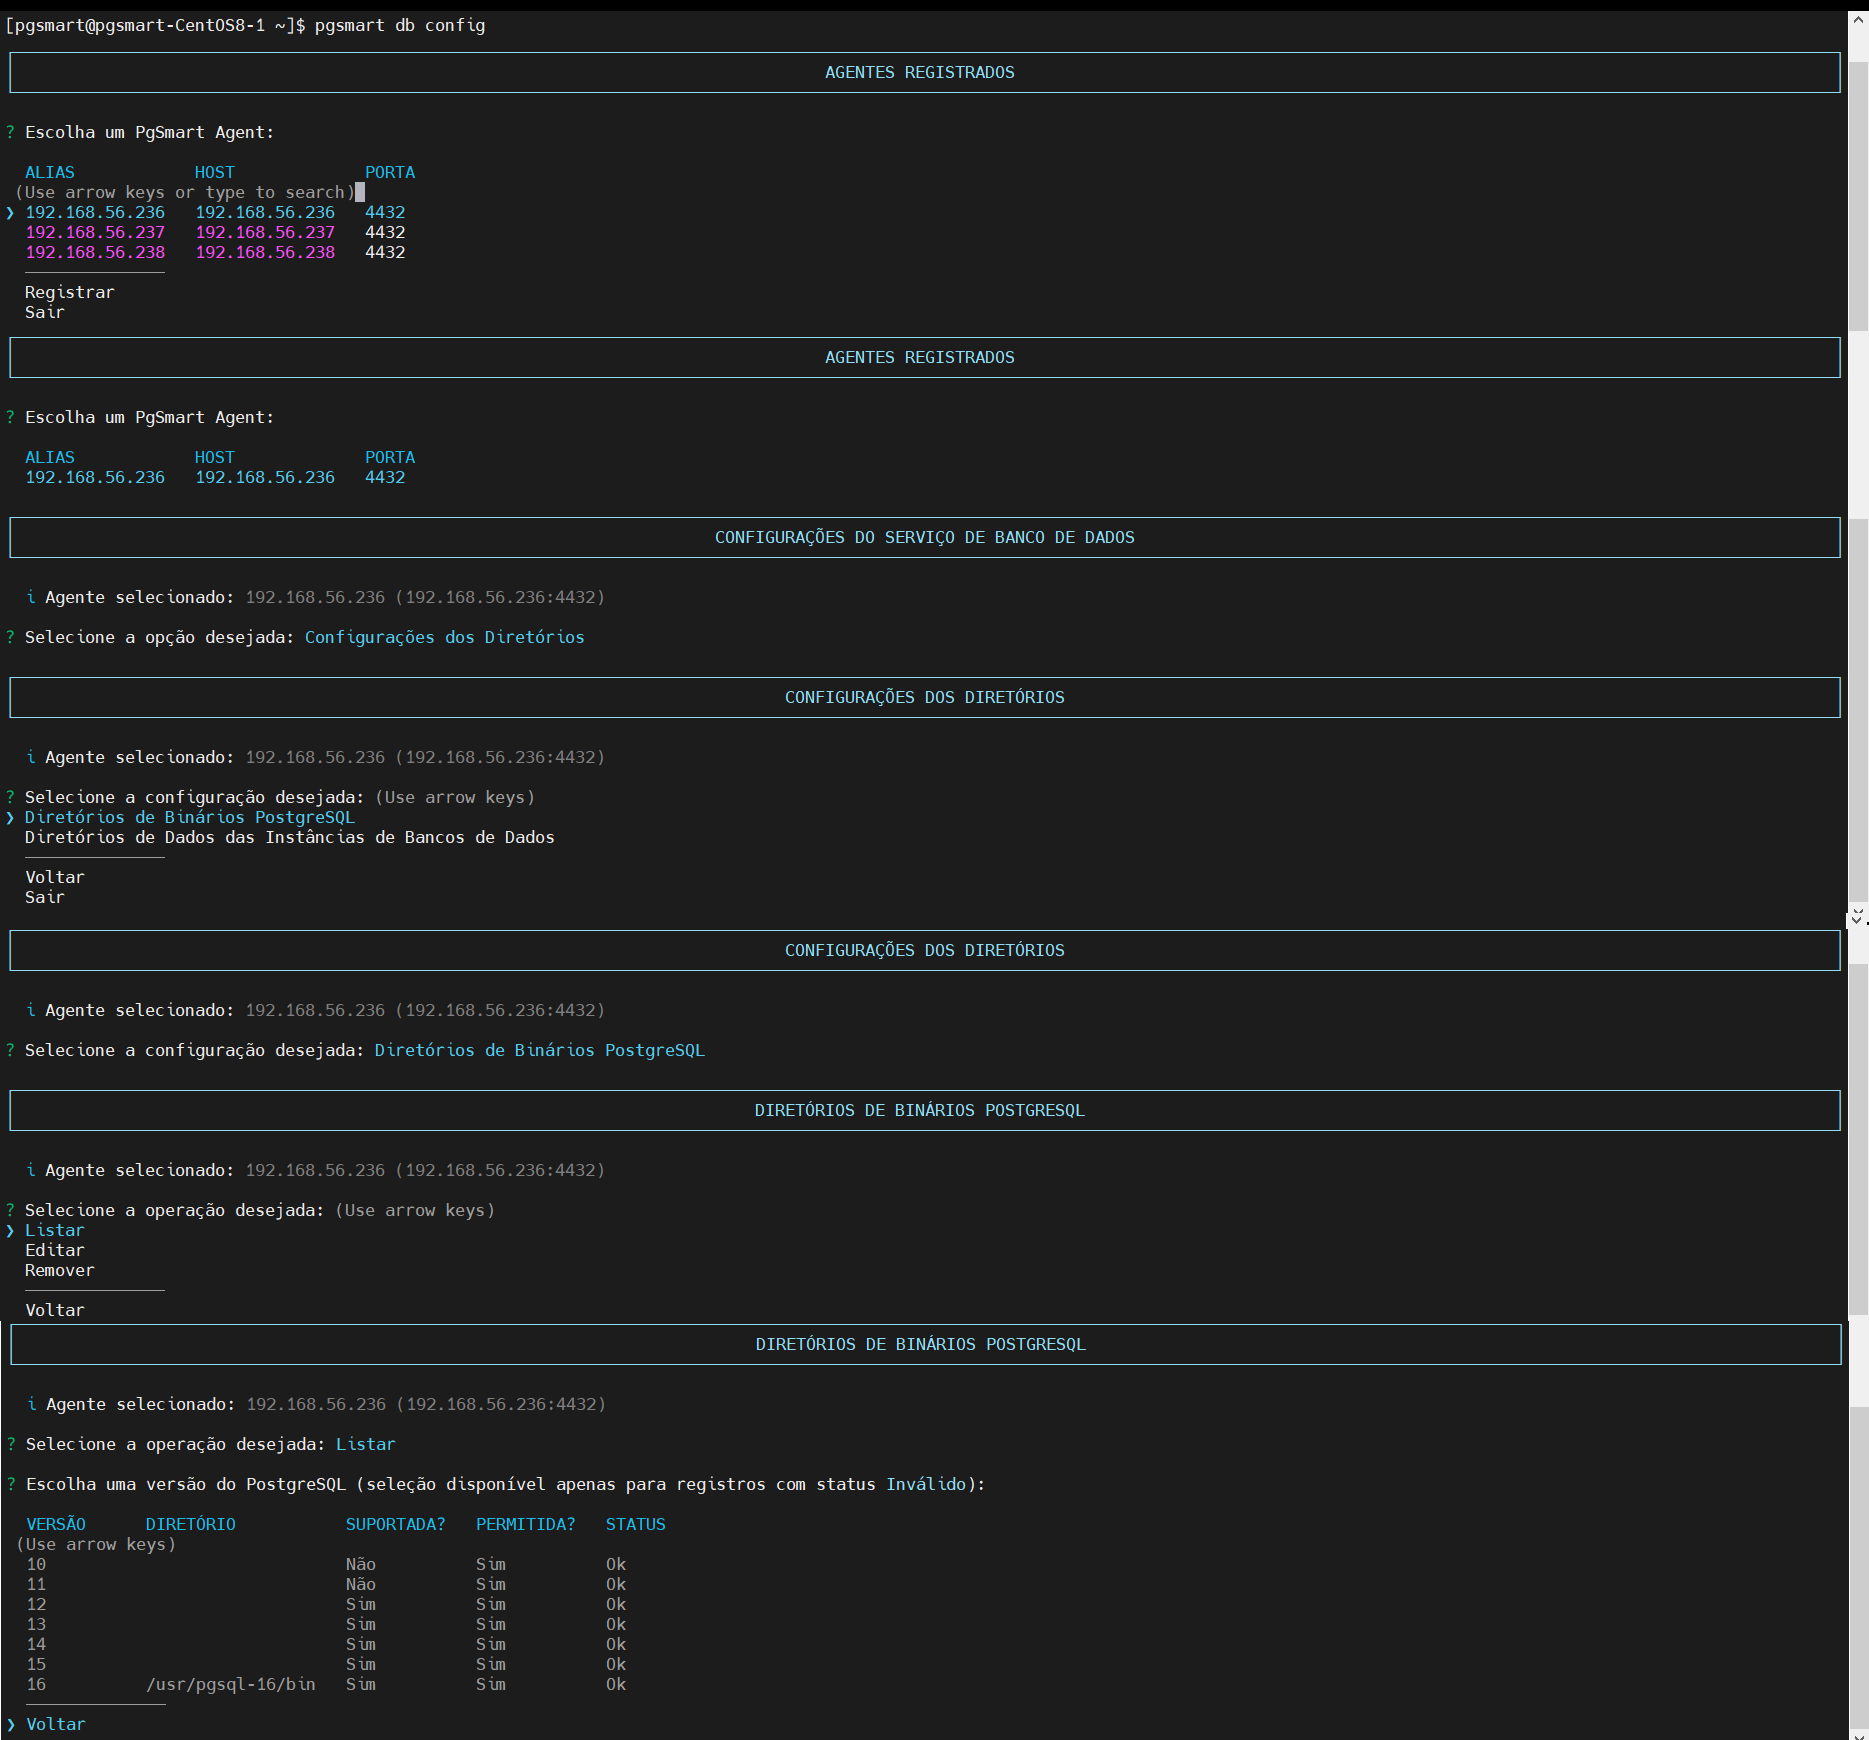Click the PERMITIDA? column header
Viewport: 1869px width, 1740px height.
[x=526, y=1524]
